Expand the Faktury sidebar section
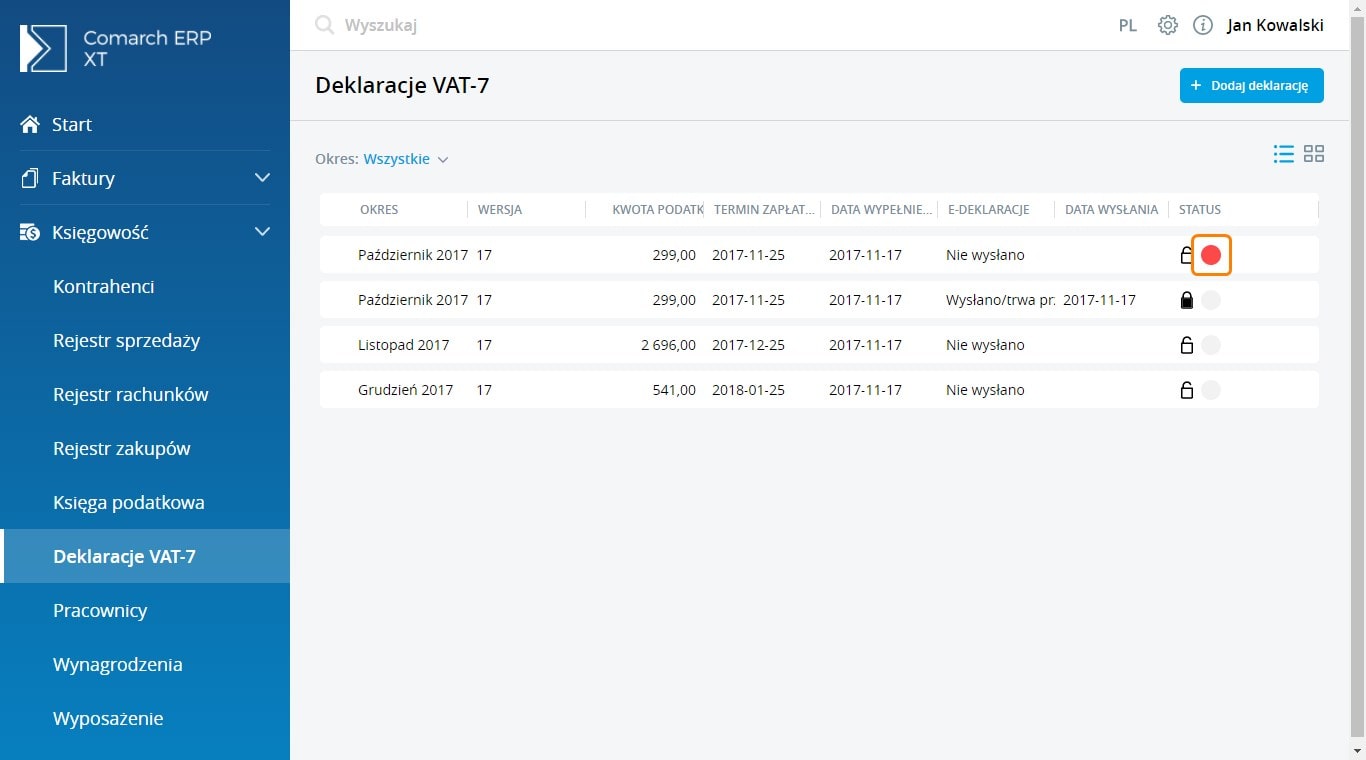The width and height of the screenshot is (1366, 760). click(x=262, y=178)
